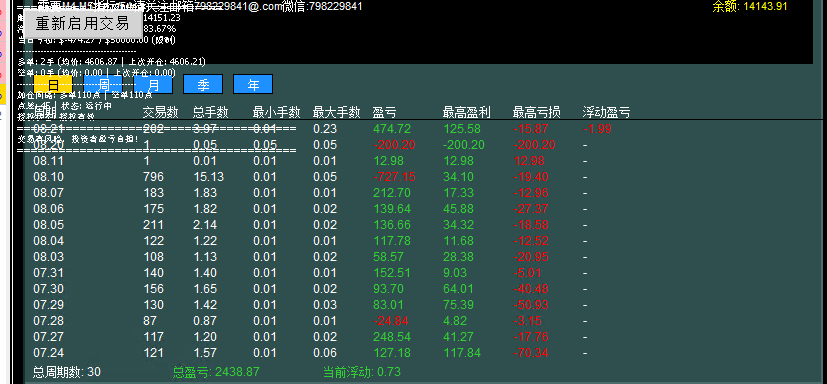Click the 93.70 profit value
The height and width of the screenshot is (384, 827).
(389, 289)
